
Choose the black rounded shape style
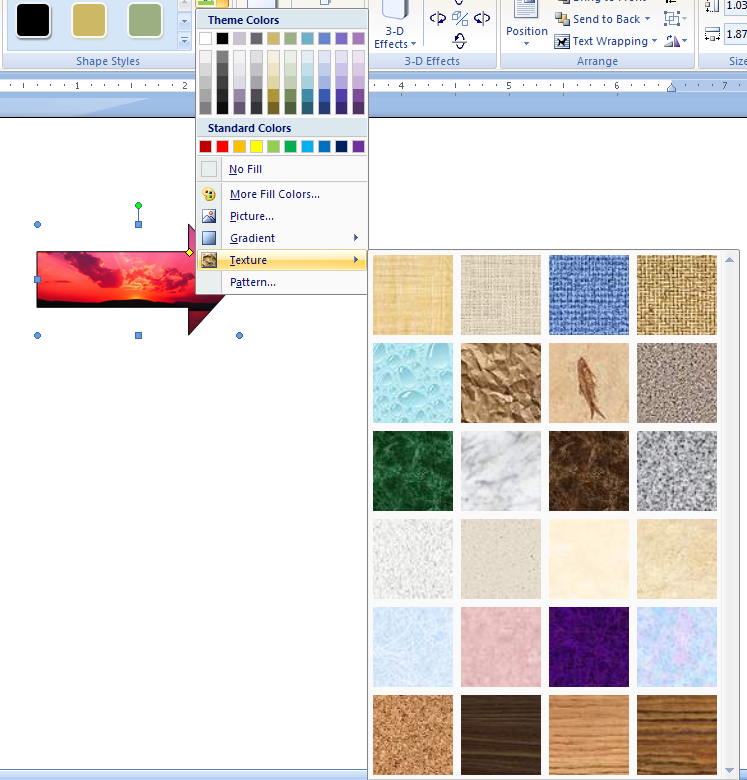pos(33,20)
